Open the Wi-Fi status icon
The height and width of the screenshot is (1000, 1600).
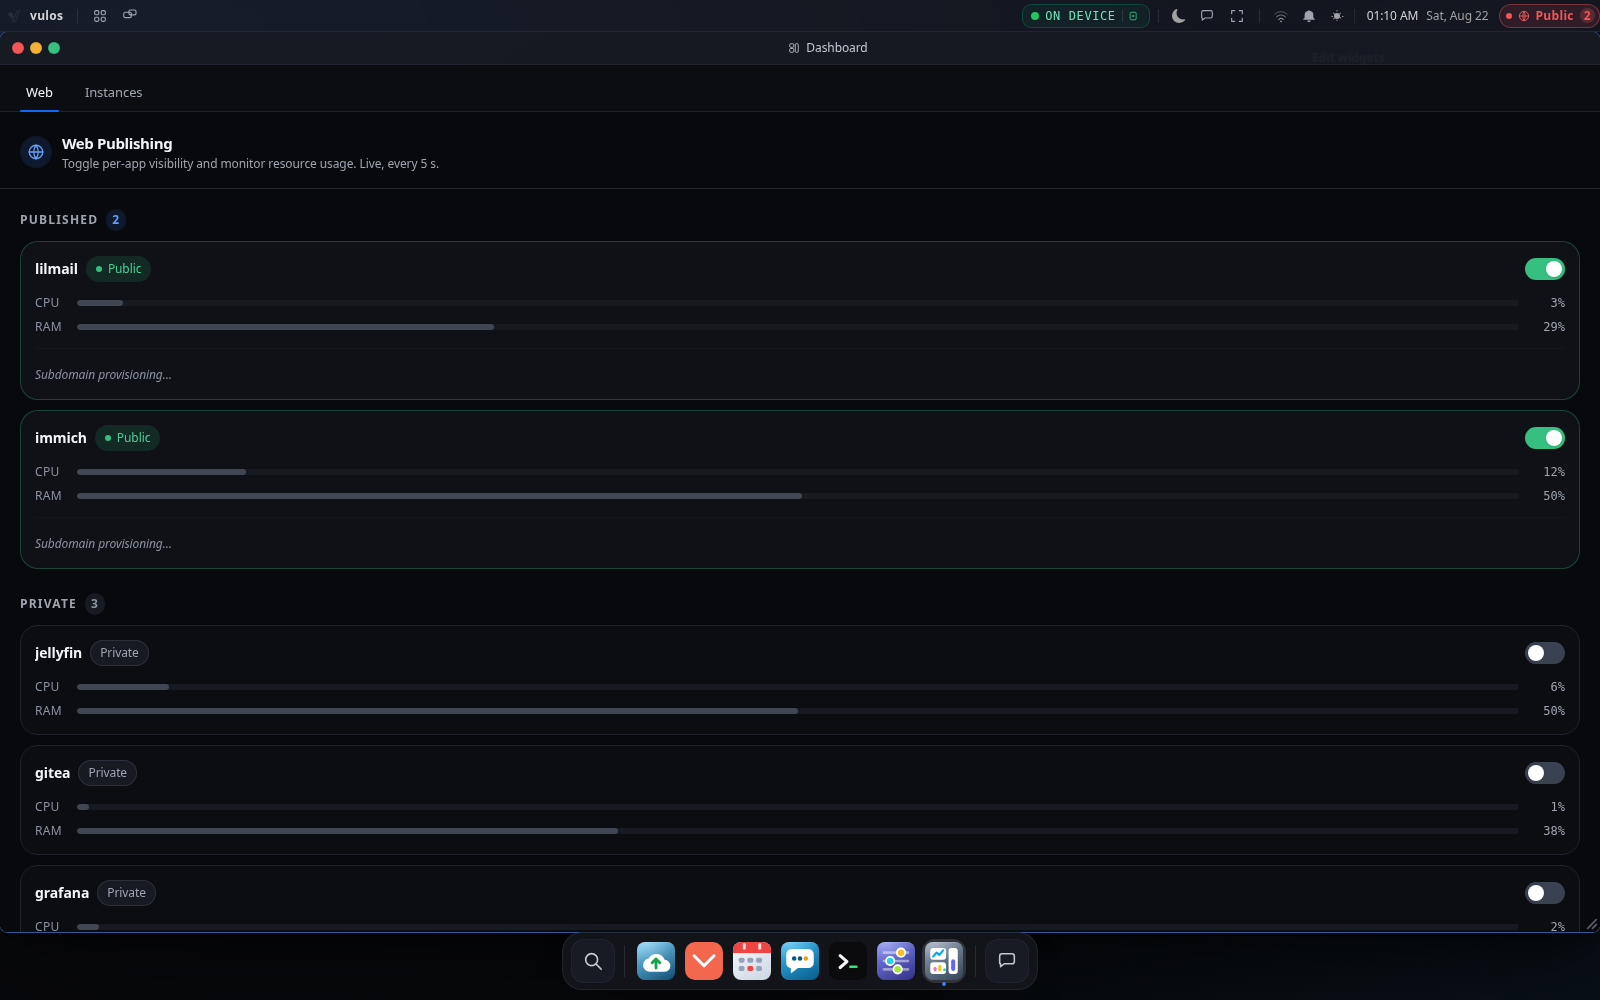[1280, 16]
